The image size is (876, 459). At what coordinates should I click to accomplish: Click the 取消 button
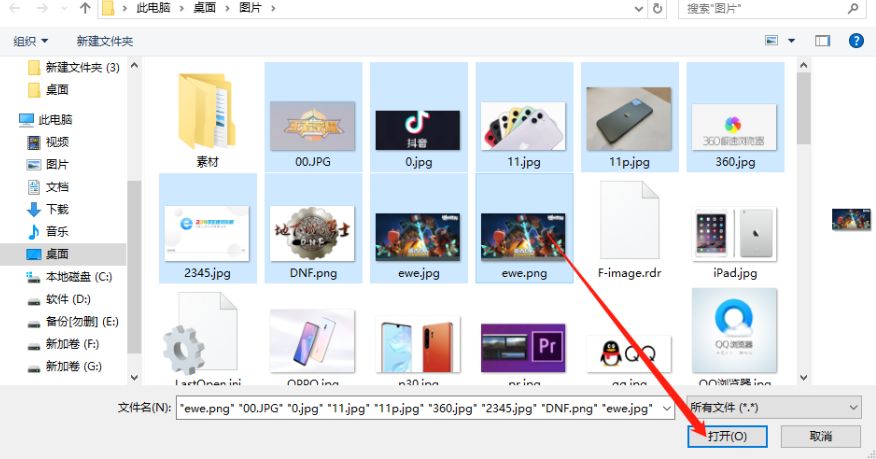tap(821, 436)
